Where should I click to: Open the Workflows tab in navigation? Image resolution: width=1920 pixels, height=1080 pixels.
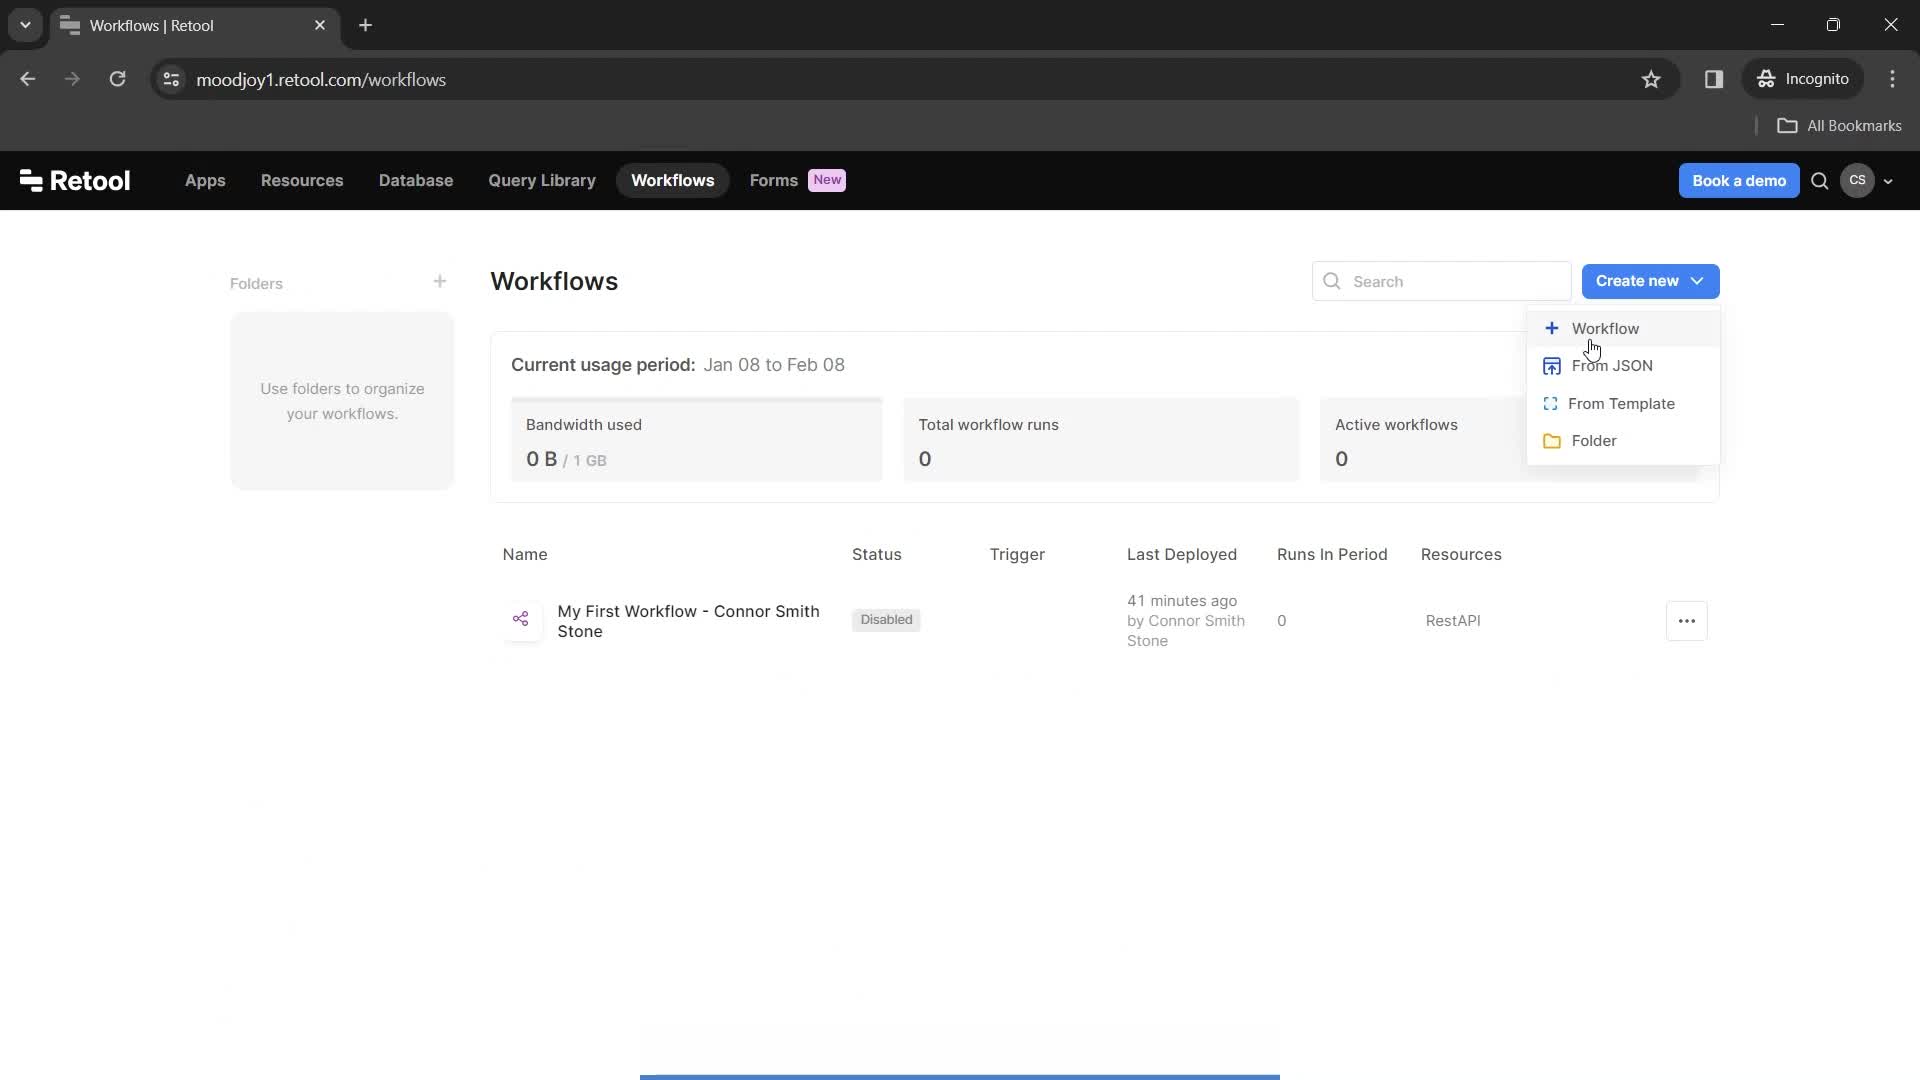click(673, 179)
